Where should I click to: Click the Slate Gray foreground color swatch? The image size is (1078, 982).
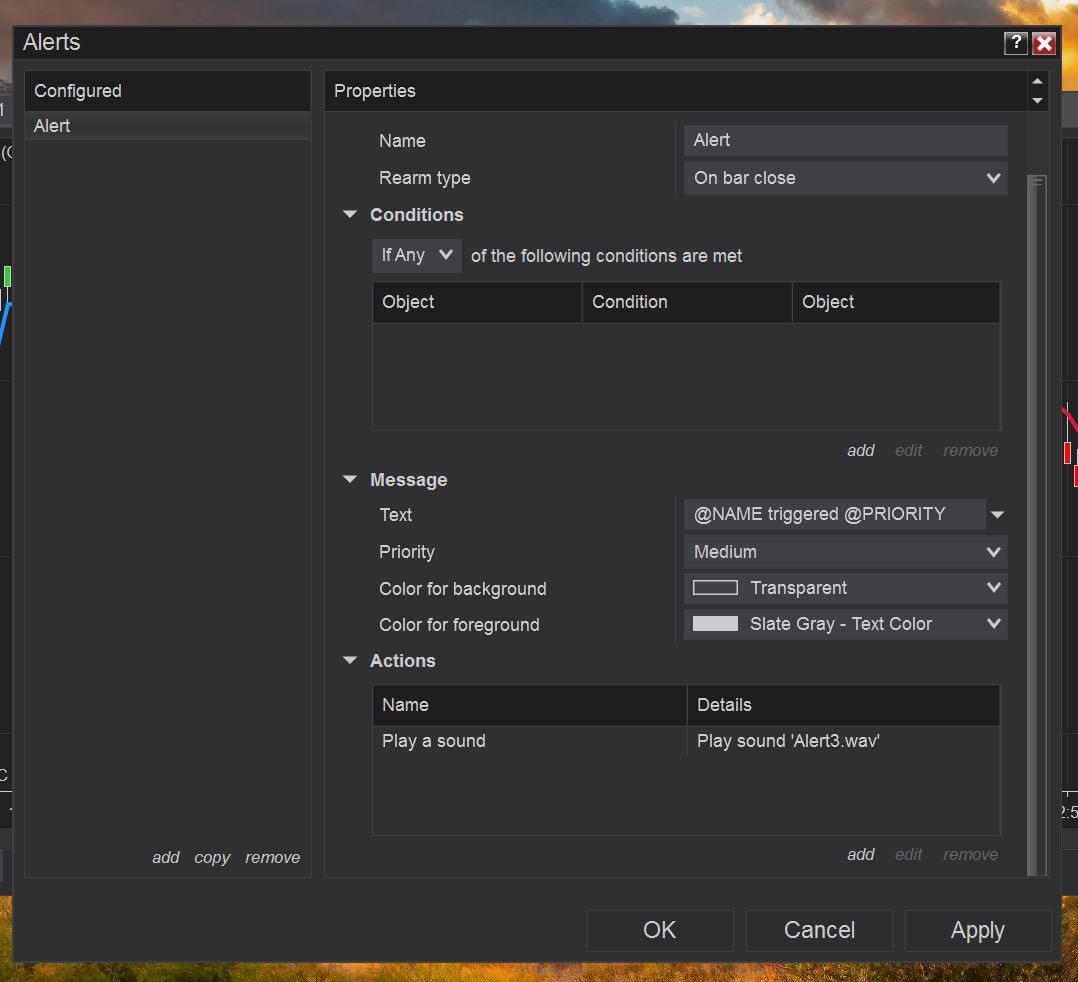(x=715, y=624)
